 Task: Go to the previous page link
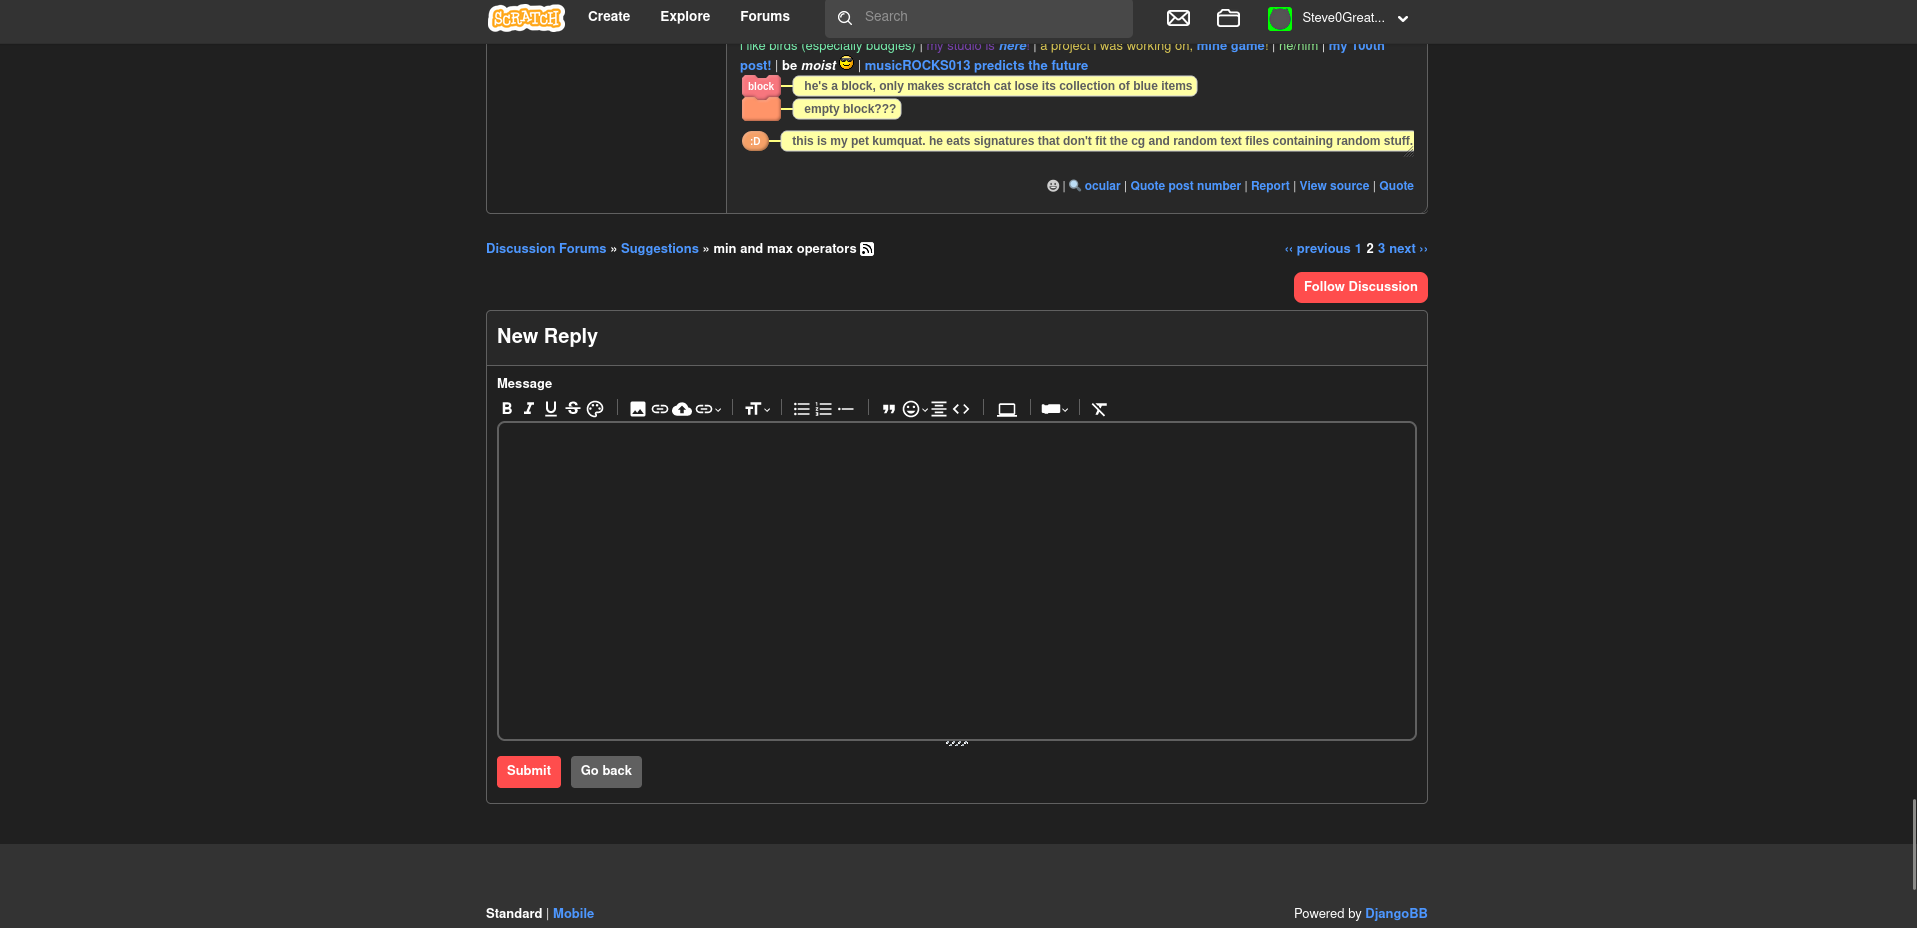point(1317,249)
